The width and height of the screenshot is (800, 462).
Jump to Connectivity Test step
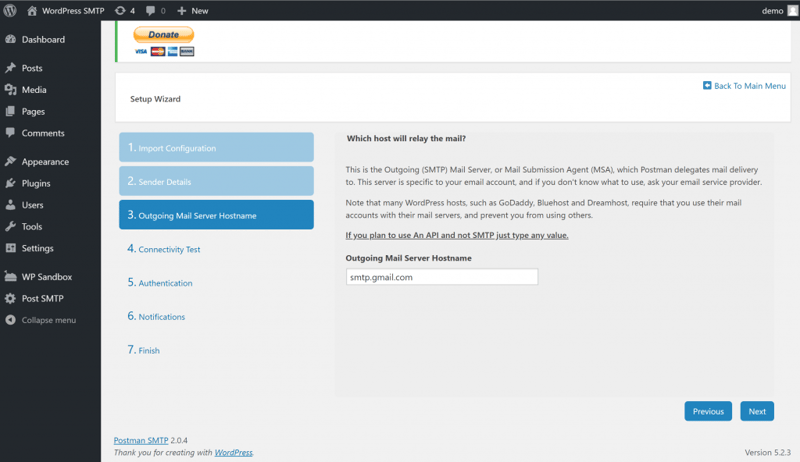[x=168, y=249]
